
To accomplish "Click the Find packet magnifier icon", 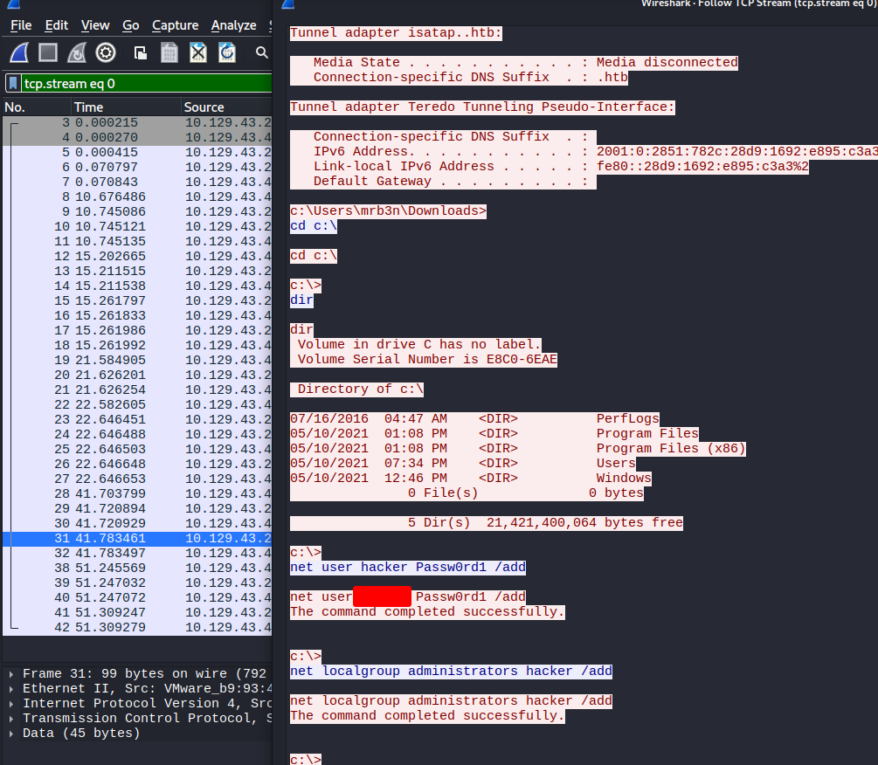I will (262, 52).
